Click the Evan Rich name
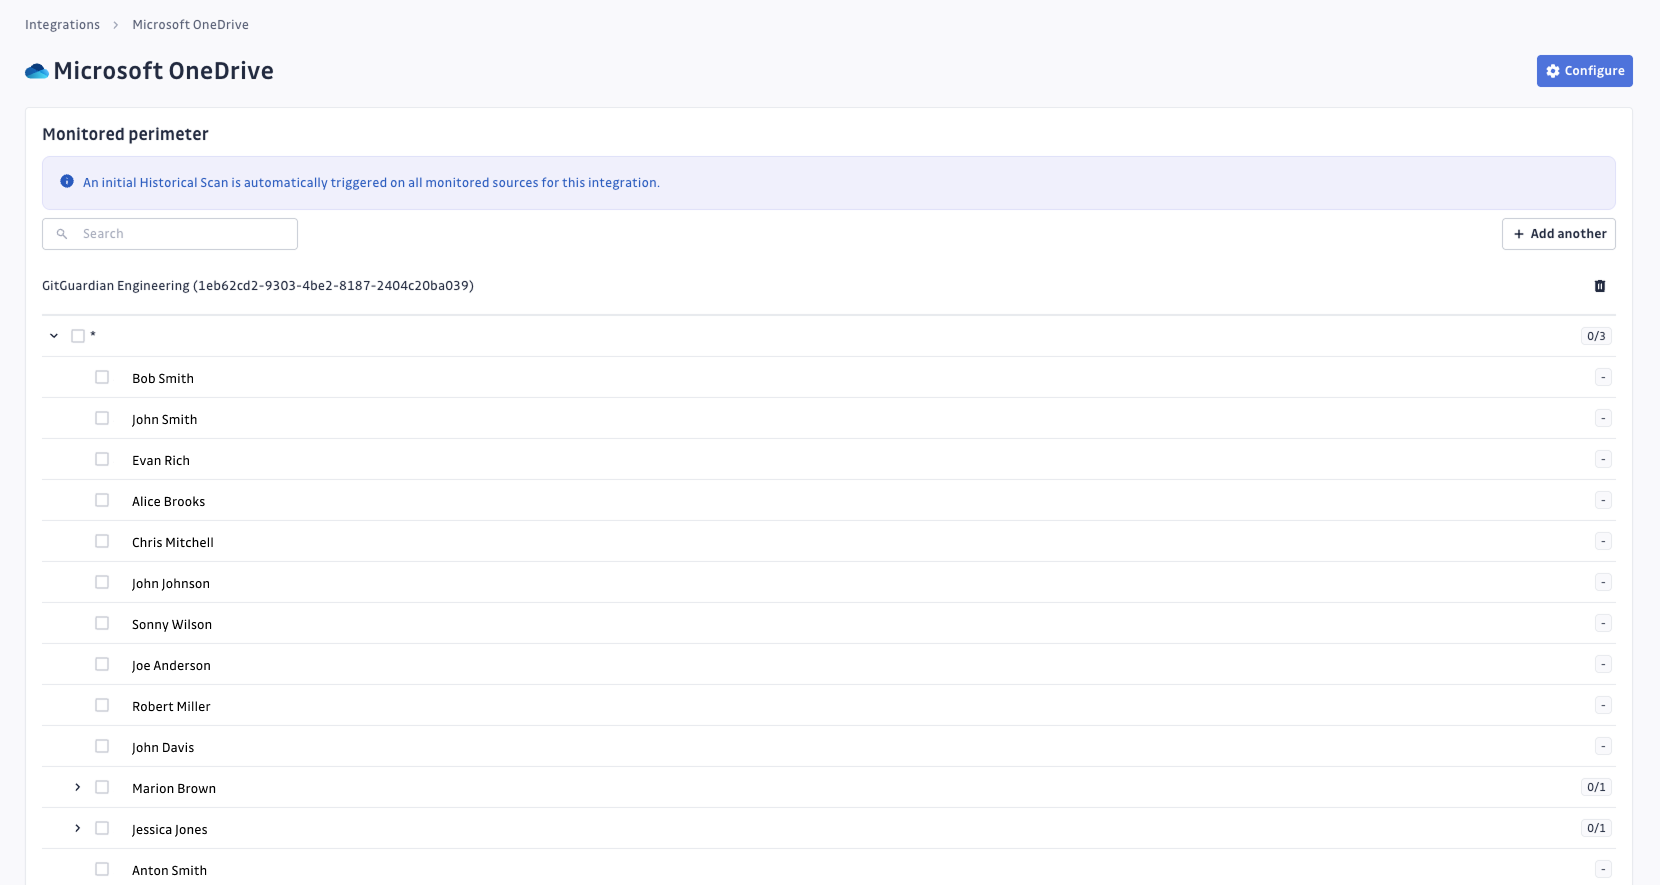The width and height of the screenshot is (1660, 890). [x=161, y=460]
